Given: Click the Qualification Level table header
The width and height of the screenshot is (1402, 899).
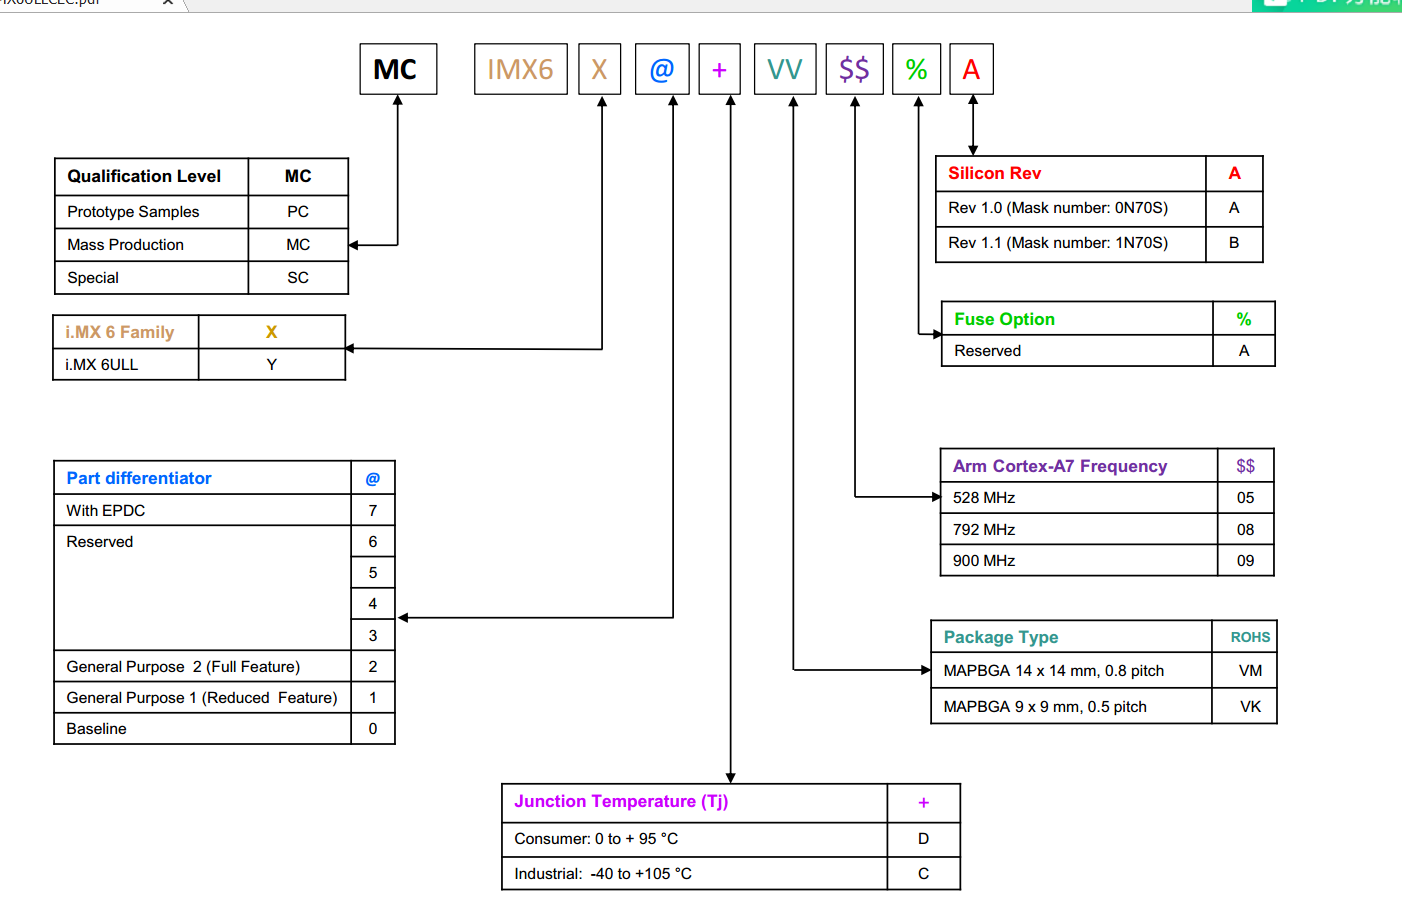Looking at the screenshot, I should 144,176.
